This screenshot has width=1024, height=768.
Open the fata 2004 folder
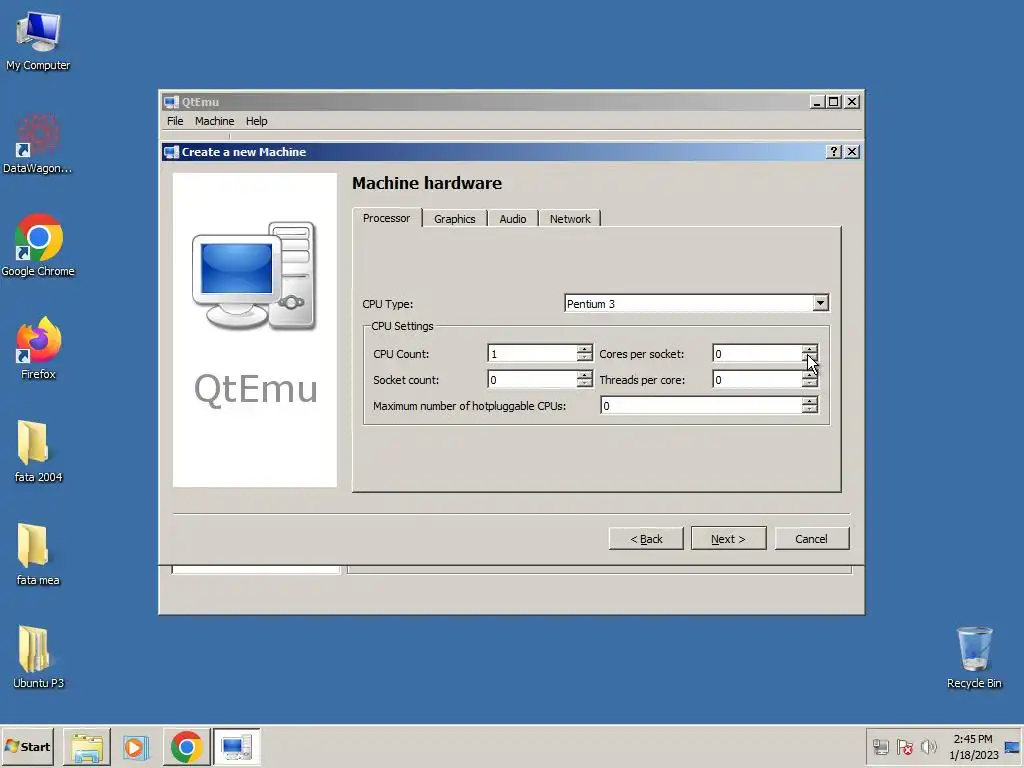coord(38,452)
